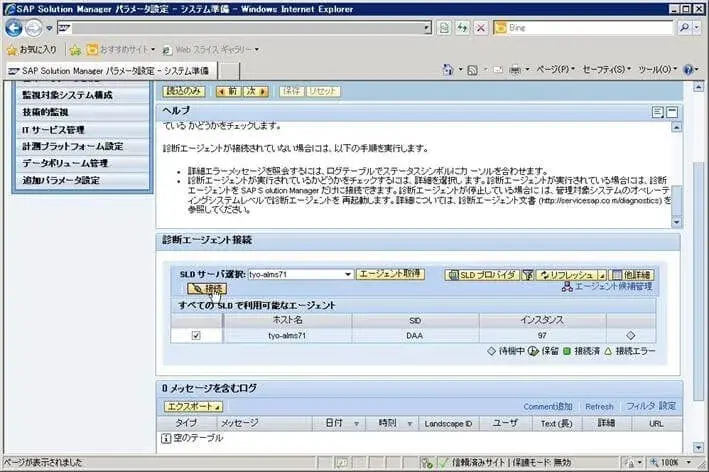Open the リフレッシュ options arrow

[602, 275]
